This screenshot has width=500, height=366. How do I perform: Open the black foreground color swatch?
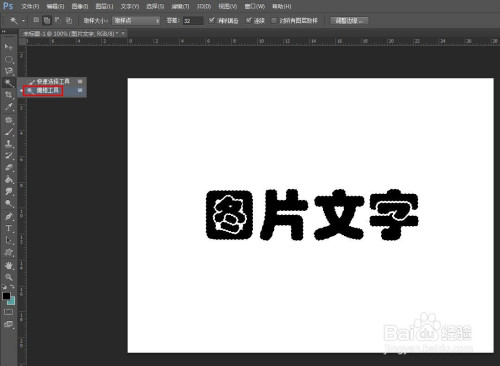(6, 296)
